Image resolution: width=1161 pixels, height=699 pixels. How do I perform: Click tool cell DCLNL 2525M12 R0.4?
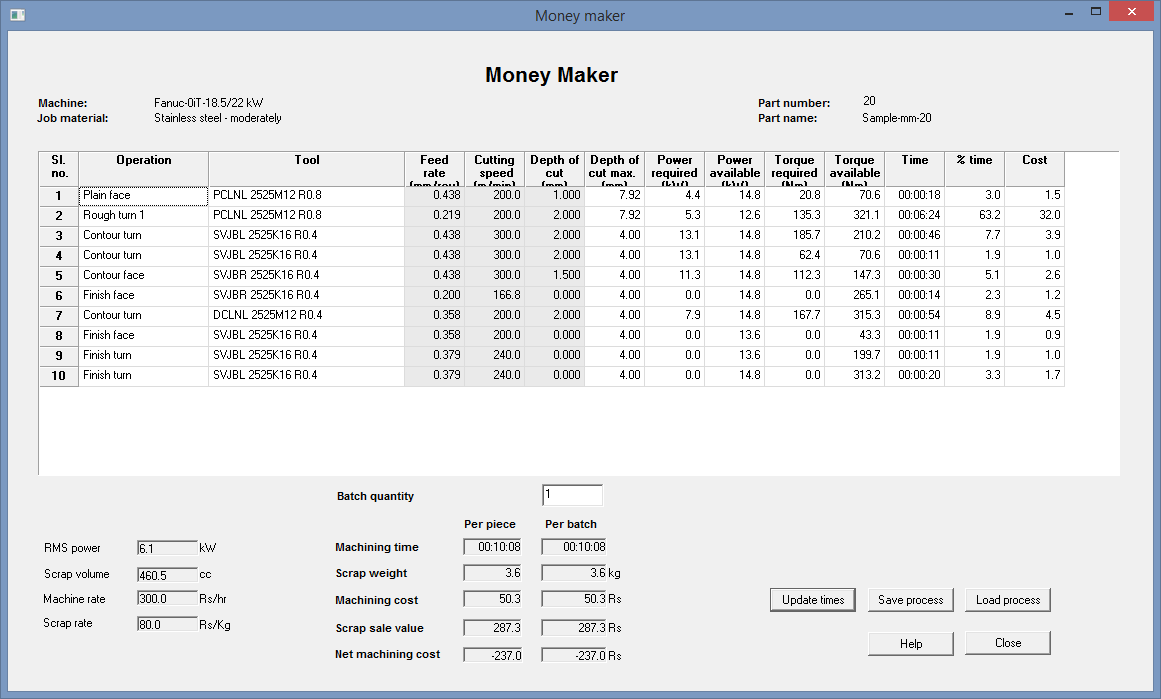click(307, 315)
